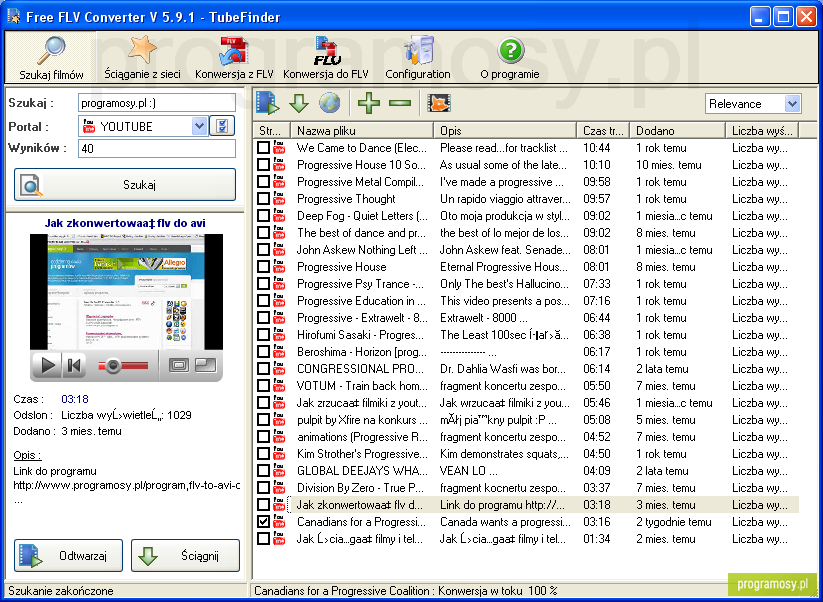Uncheck the Canadians for a Progressi... checkbox
823x602 pixels.
tap(263, 522)
